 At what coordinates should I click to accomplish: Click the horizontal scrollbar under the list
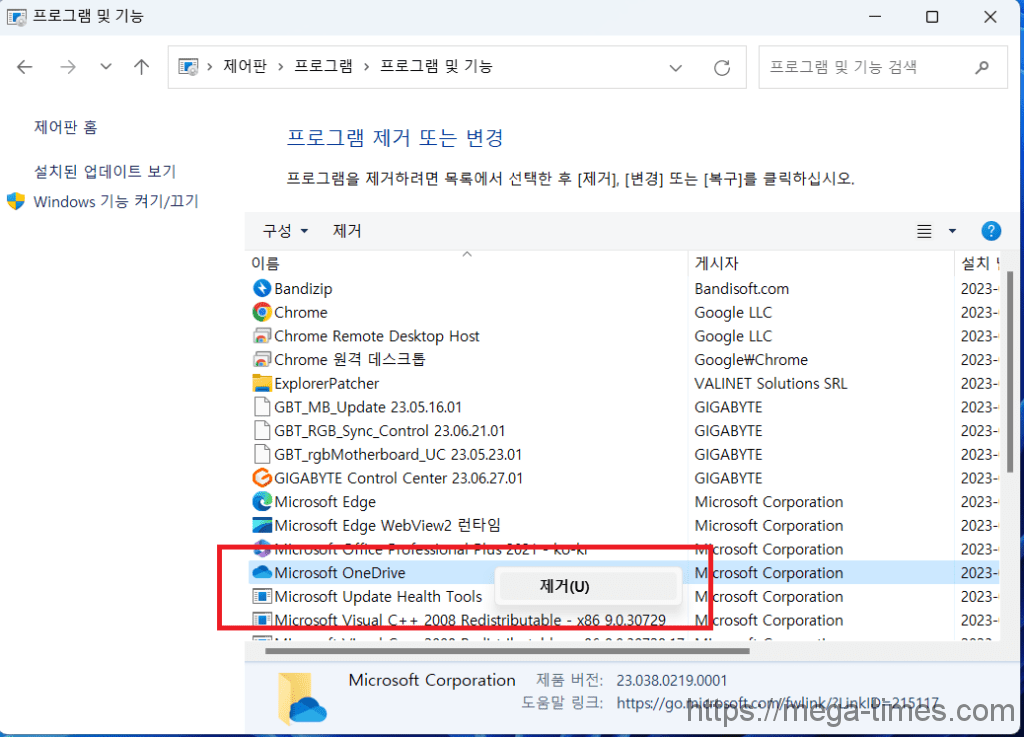click(x=507, y=651)
